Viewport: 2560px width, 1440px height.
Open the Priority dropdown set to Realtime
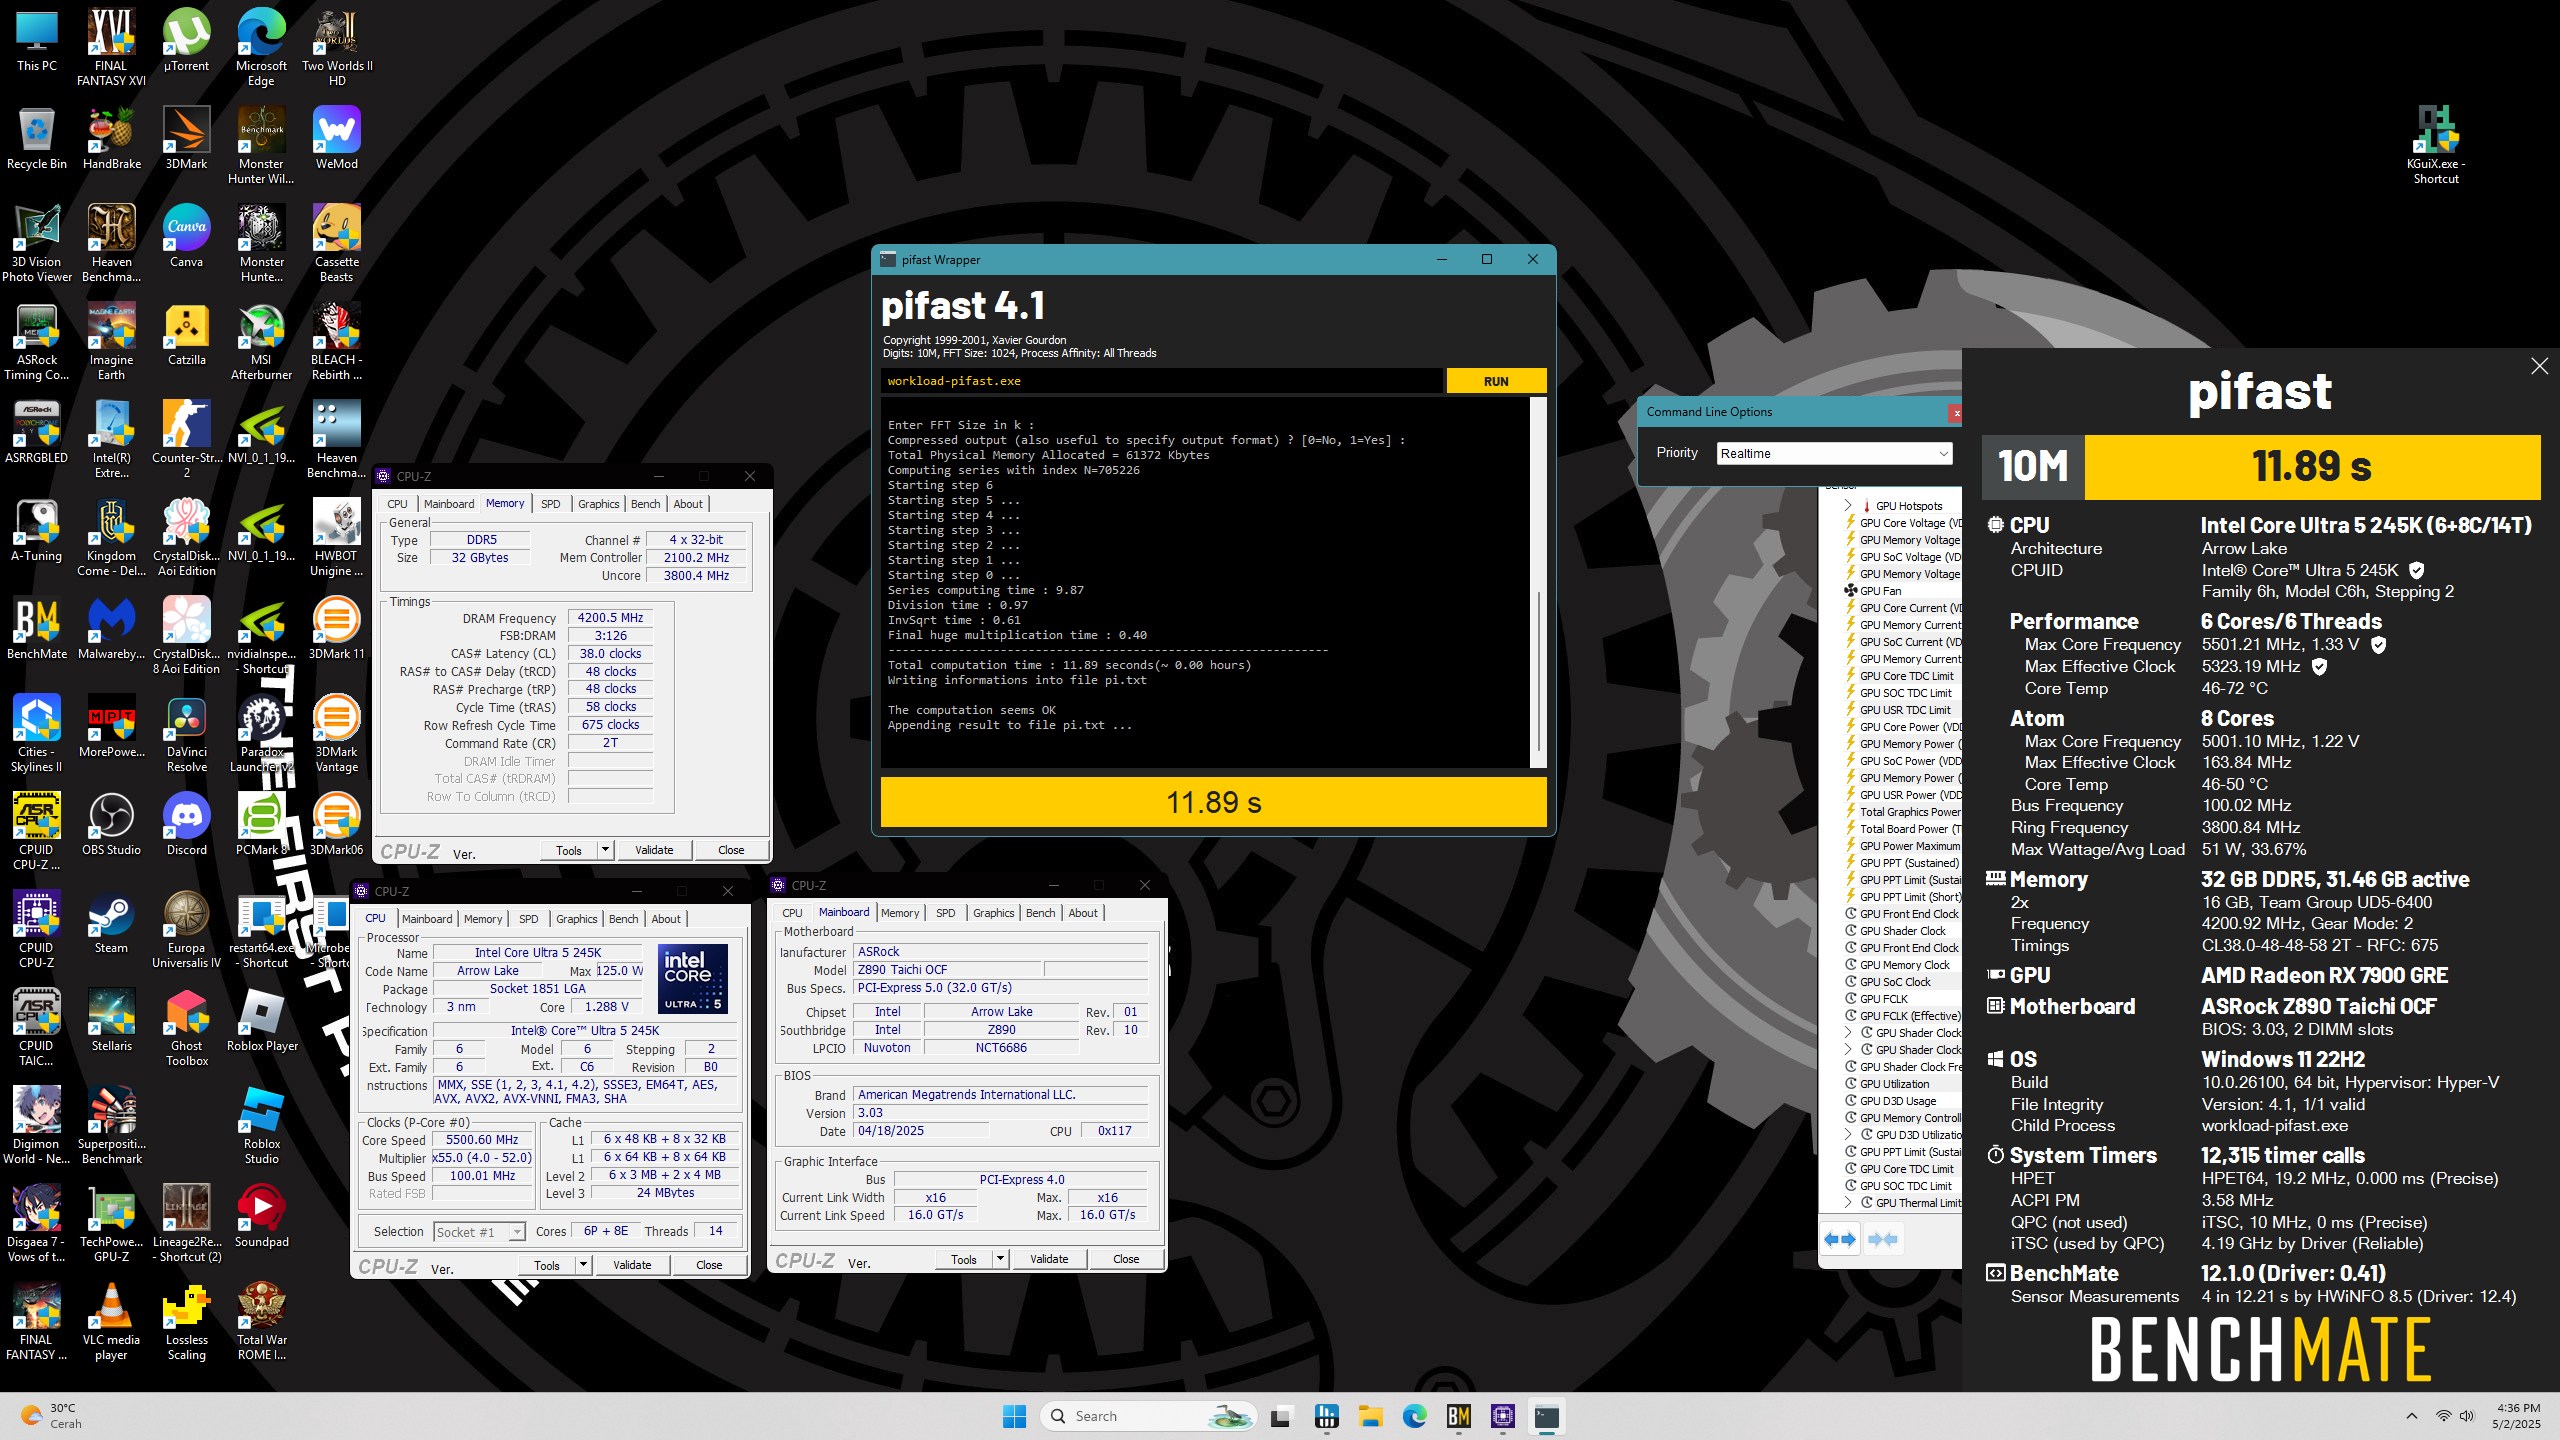1834,453
